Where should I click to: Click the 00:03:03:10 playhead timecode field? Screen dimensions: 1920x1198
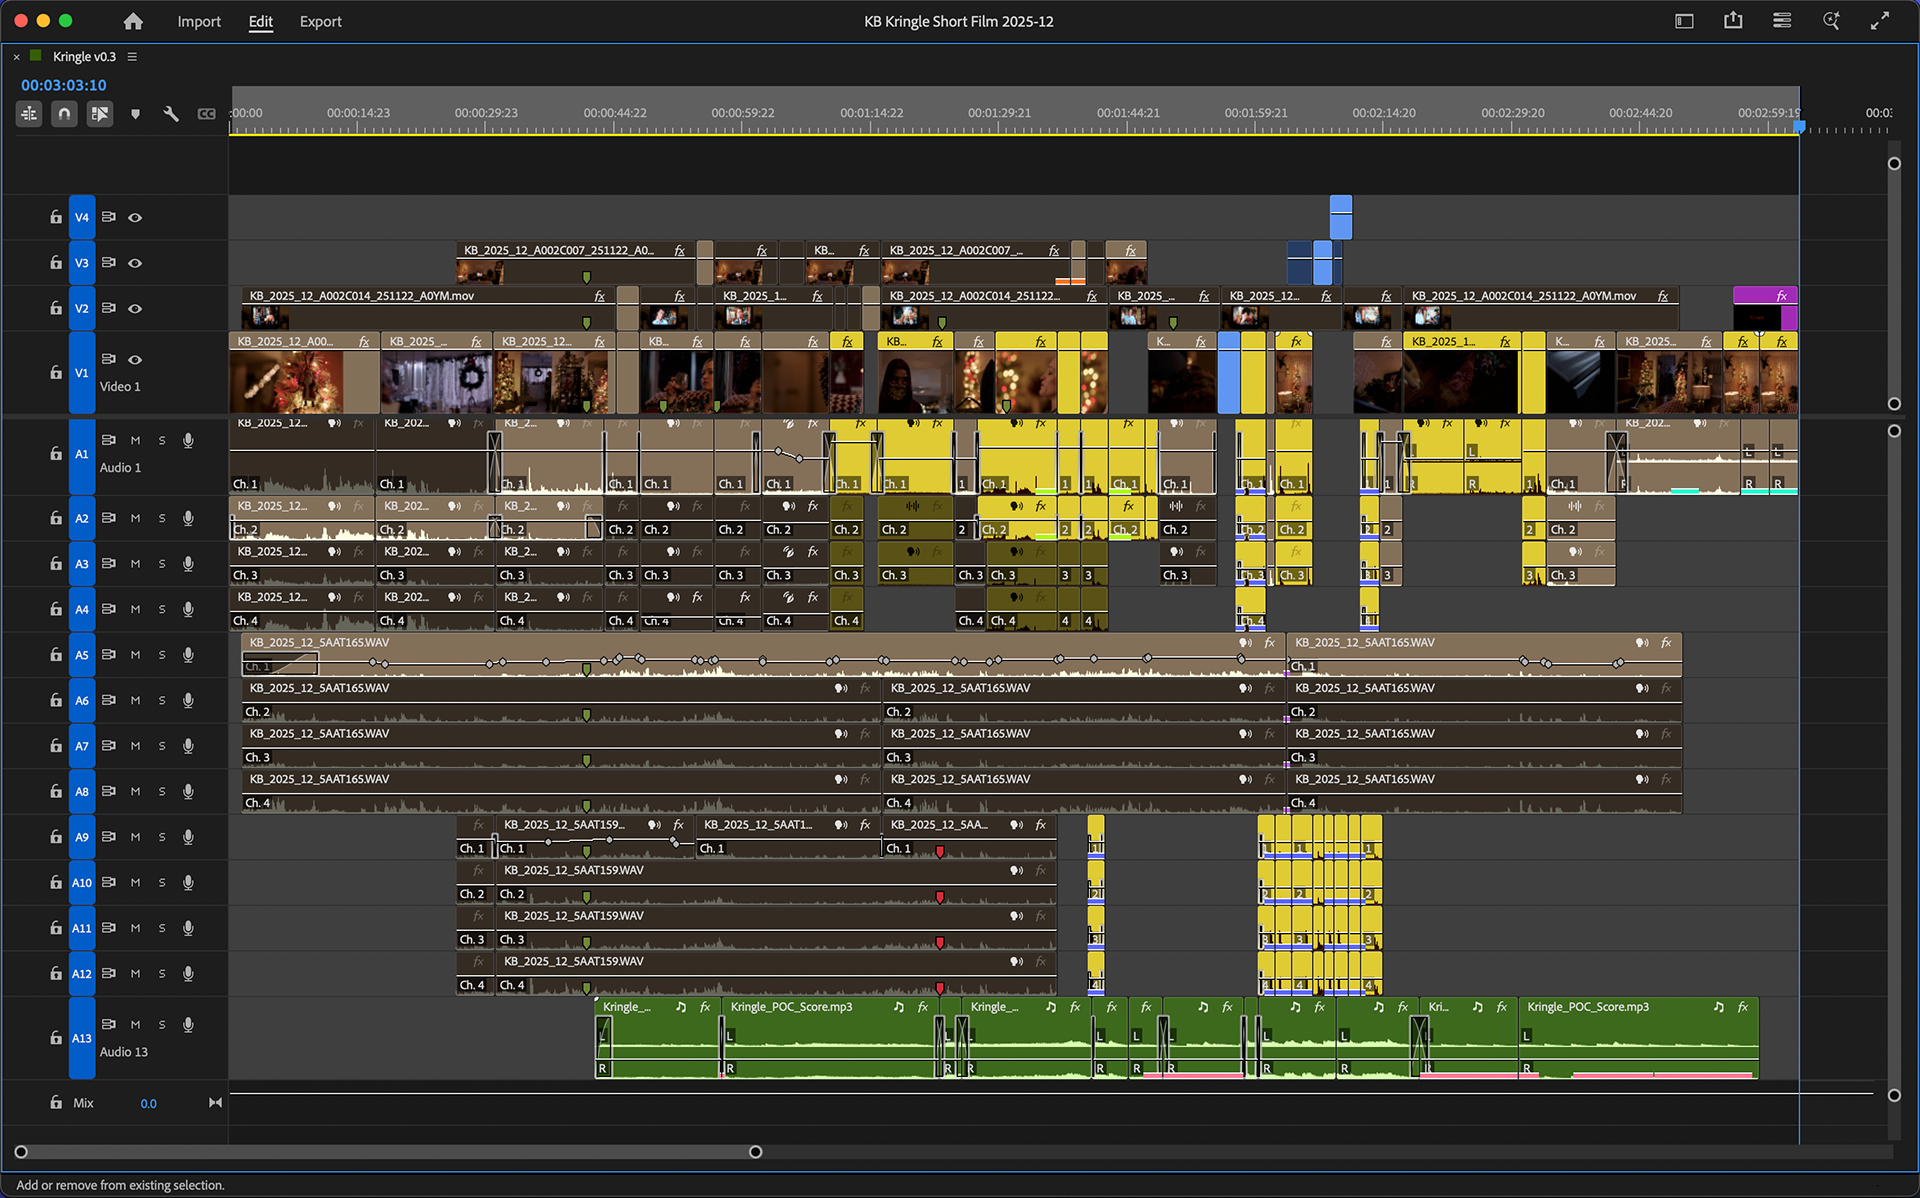[64, 85]
